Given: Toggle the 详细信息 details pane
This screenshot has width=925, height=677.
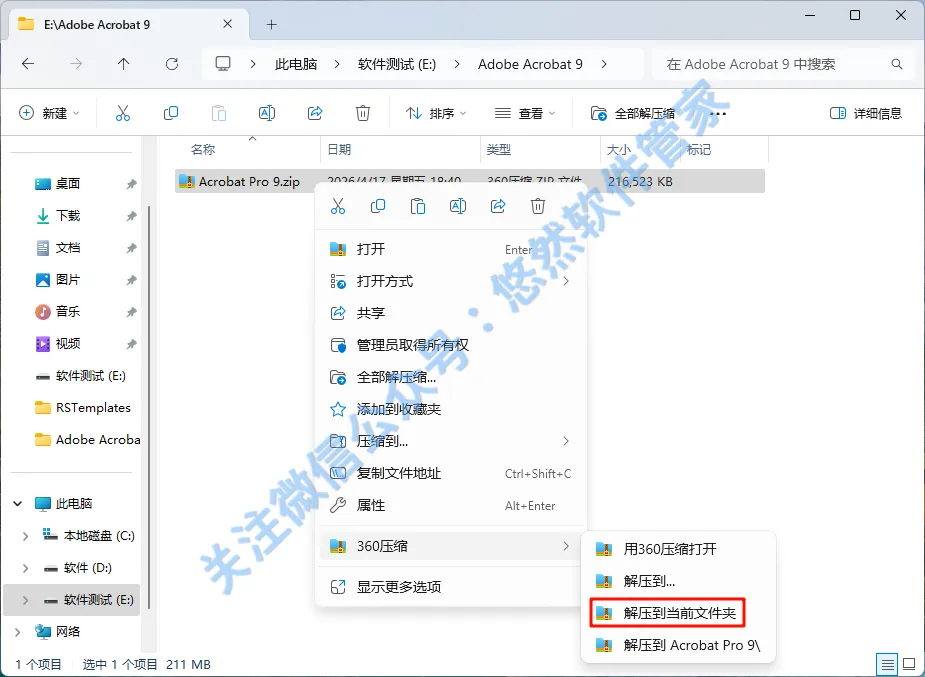Looking at the screenshot, I should tap(865, 113).
